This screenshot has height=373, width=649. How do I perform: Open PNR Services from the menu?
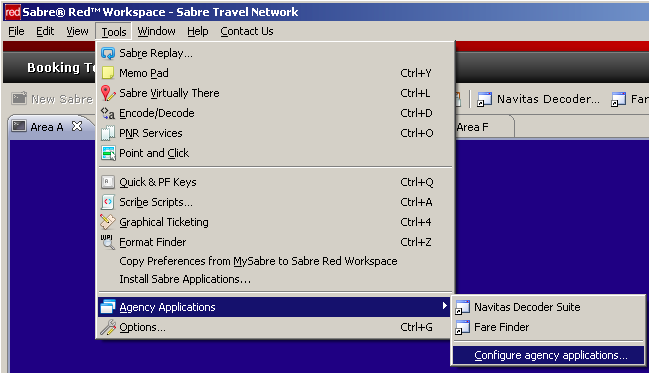click(x=275, y=133)
